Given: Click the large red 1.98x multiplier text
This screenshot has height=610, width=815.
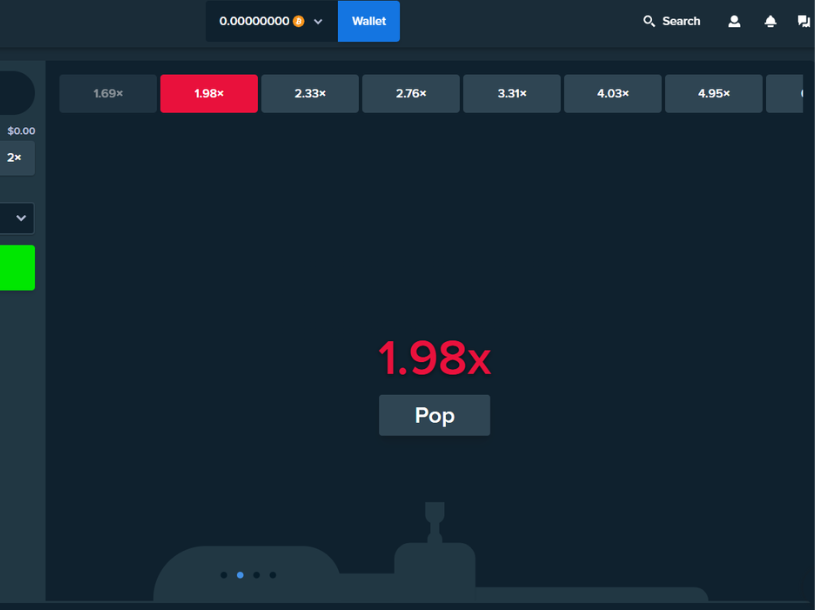Looking at the screenshot, I should 435,358.
